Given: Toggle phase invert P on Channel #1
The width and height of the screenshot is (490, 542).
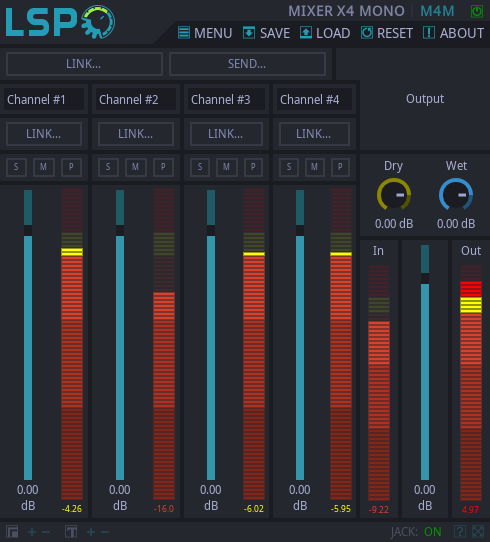Looking at the screenshot, I should [x=71, y=167].
